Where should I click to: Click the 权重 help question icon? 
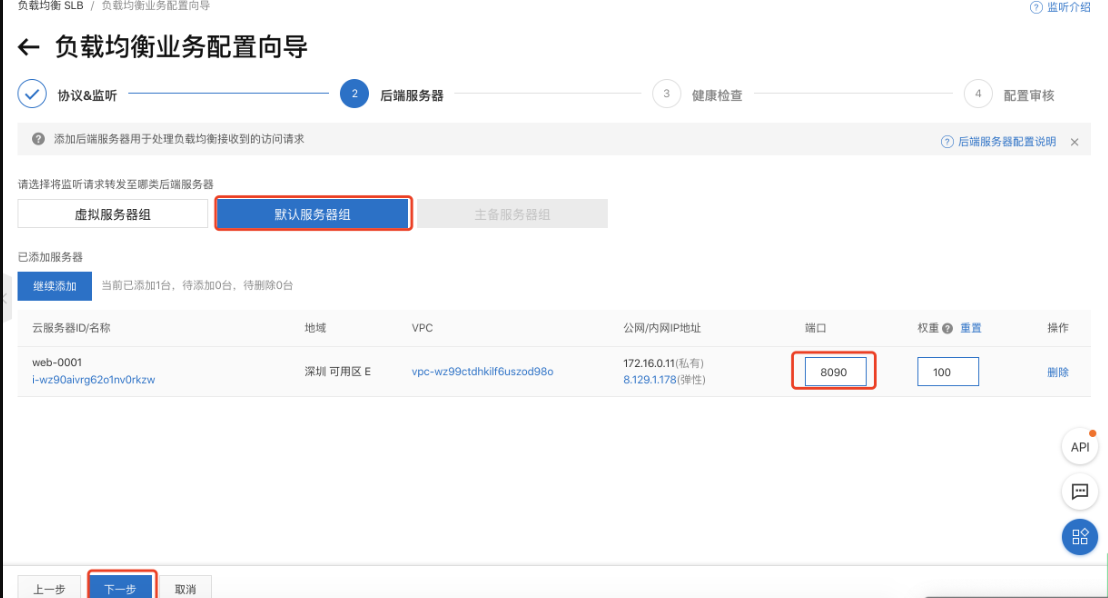948,329
